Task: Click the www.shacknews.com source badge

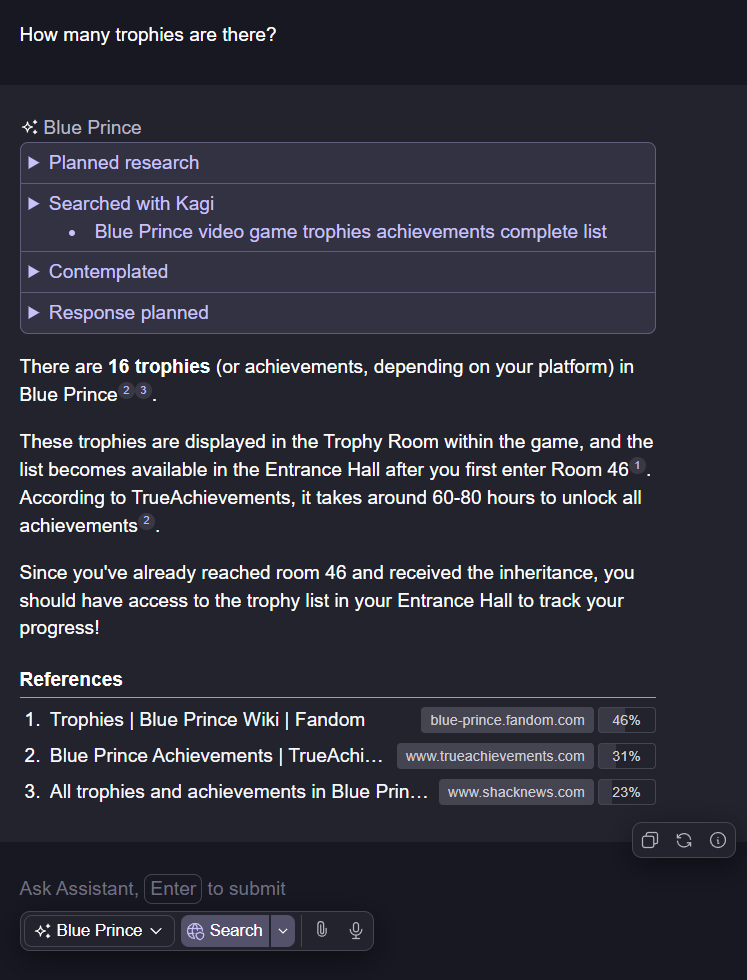Action: pos(516,792)
